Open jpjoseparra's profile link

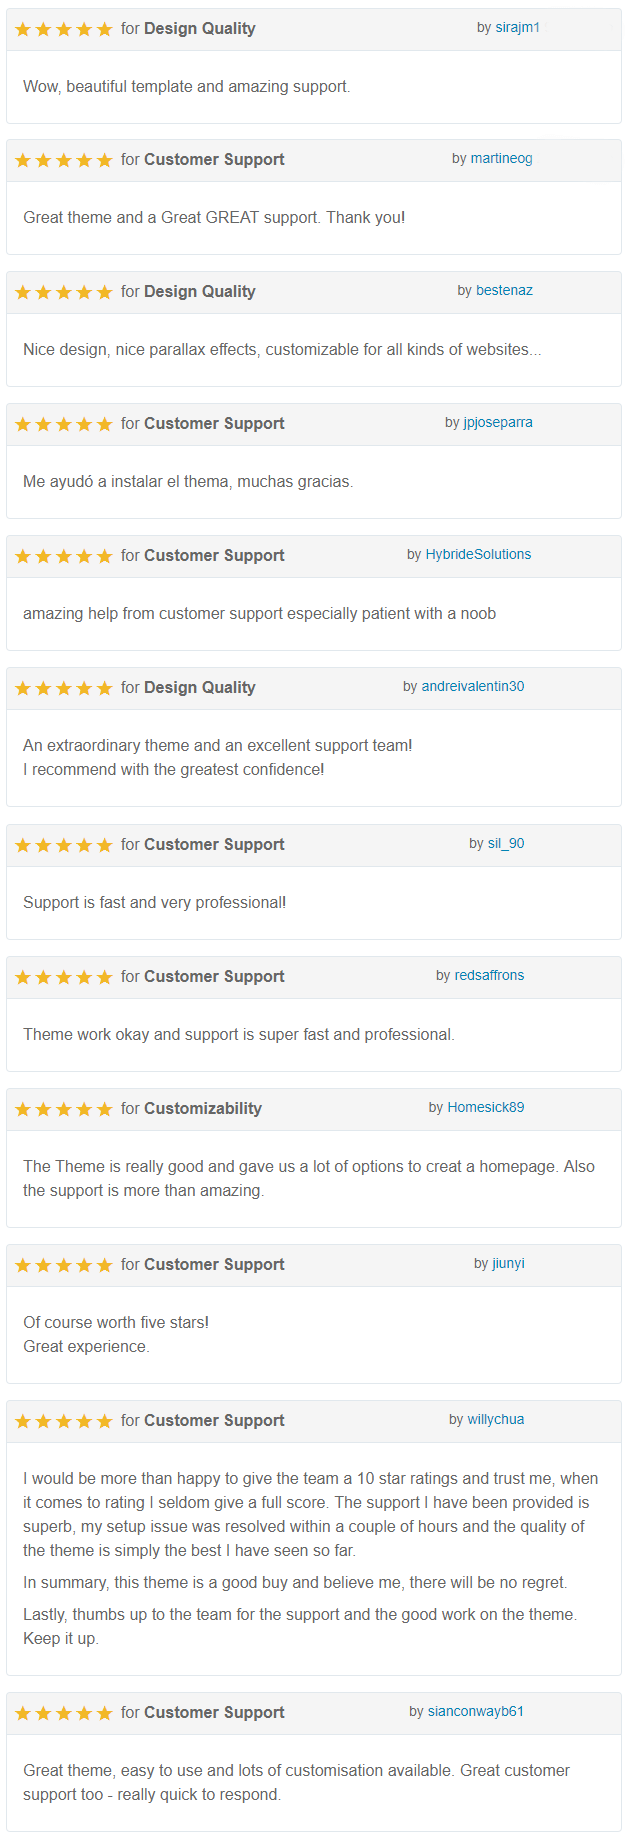coord(498,422)
